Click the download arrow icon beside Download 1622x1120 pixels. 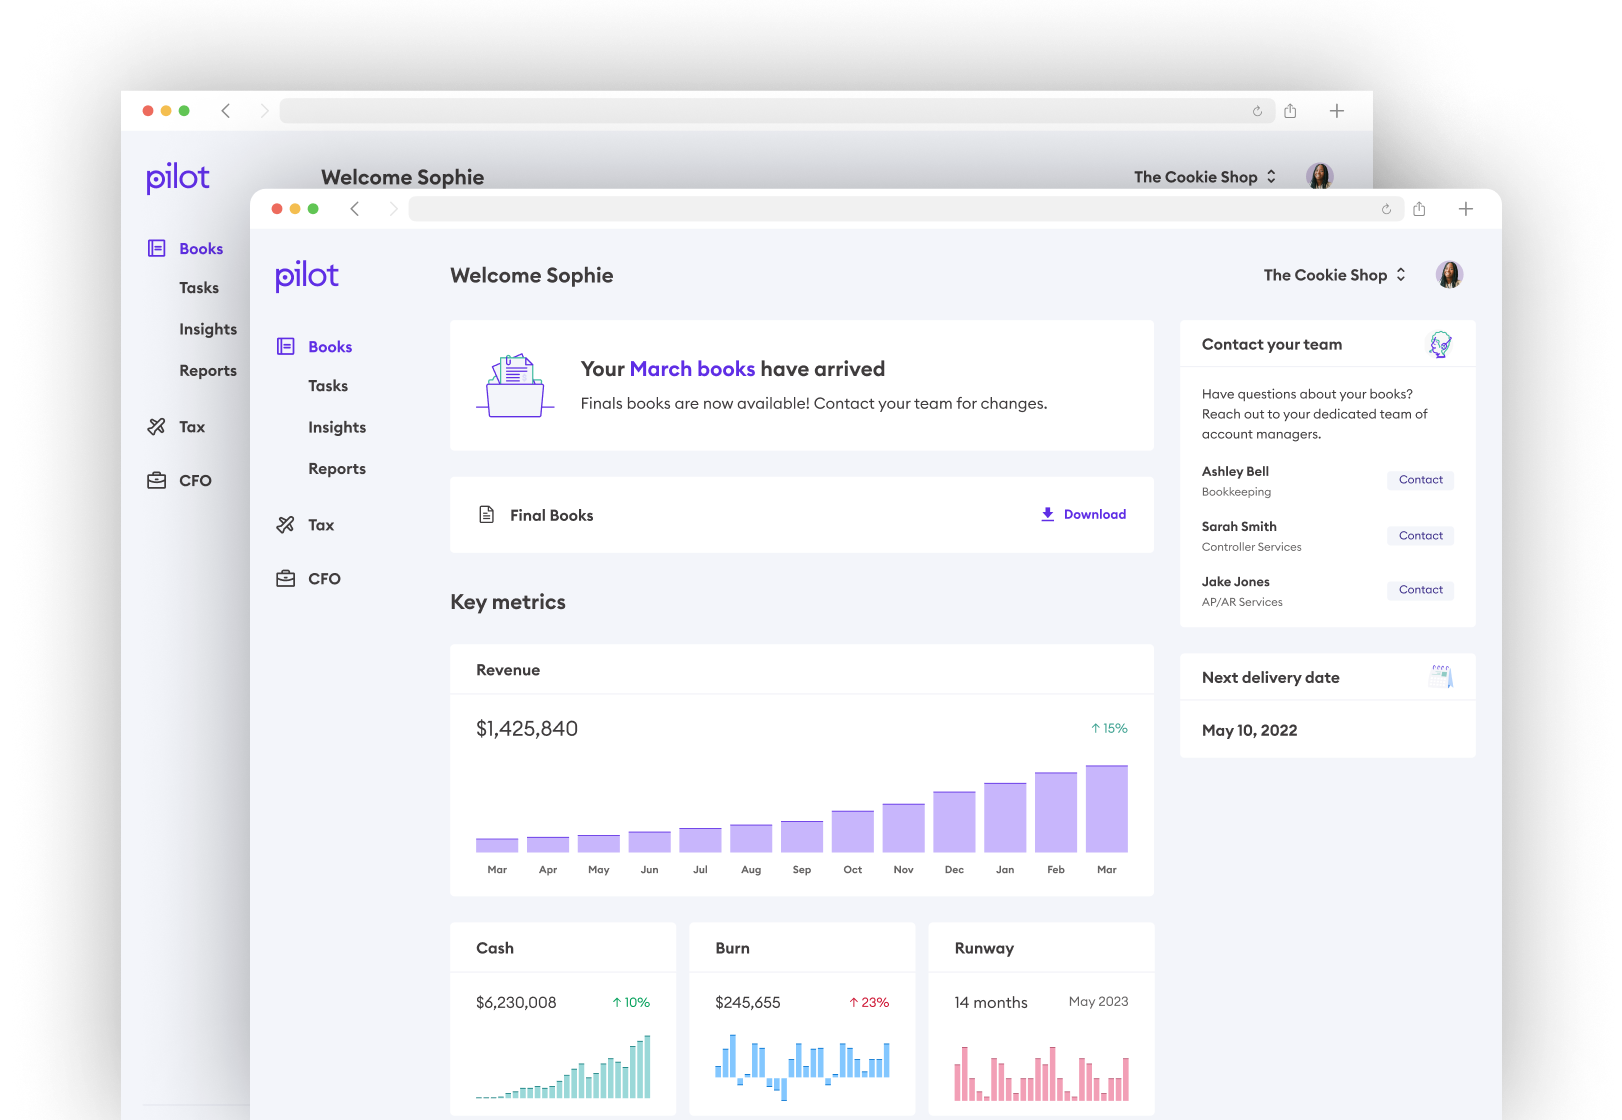(1047, 514)
